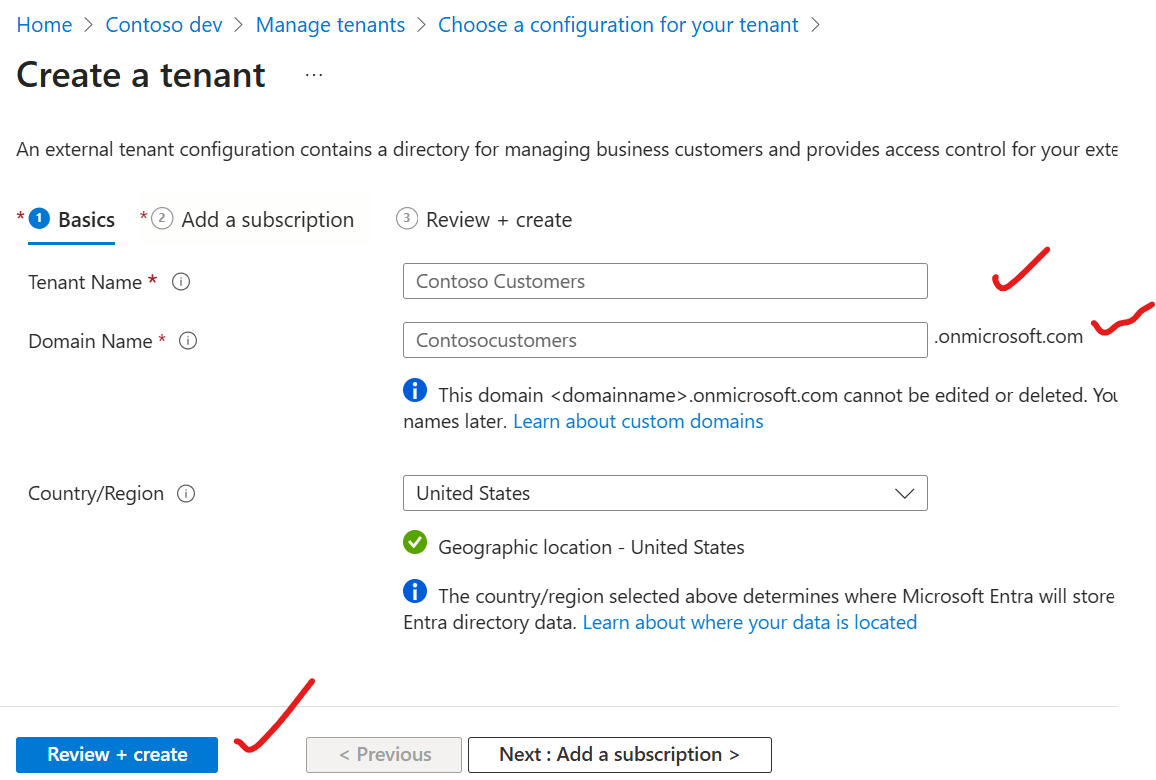Open Learn about custom domains link

638,421
